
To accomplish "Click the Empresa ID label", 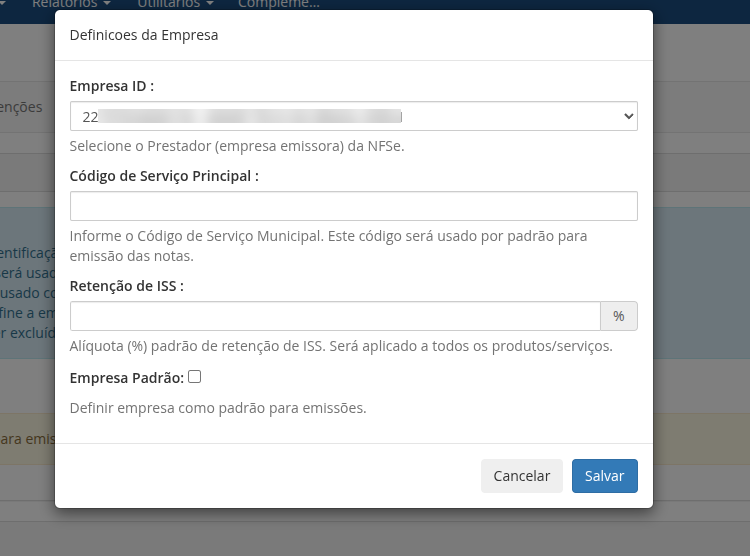I will tap(112, 86).
